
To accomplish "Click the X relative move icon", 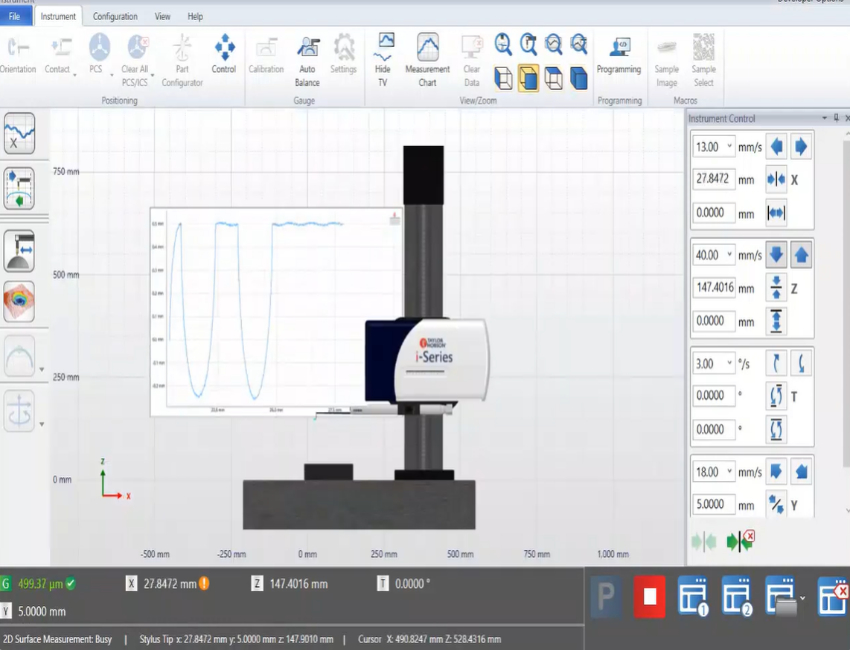I will click(x=776, y=213).
